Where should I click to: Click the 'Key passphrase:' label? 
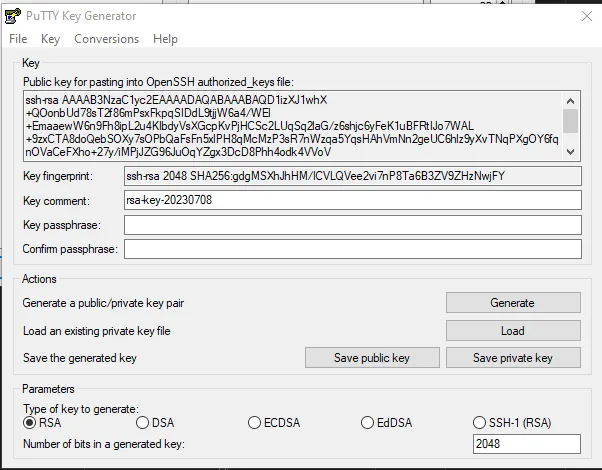pyautogui.click(x=62, y=225)
